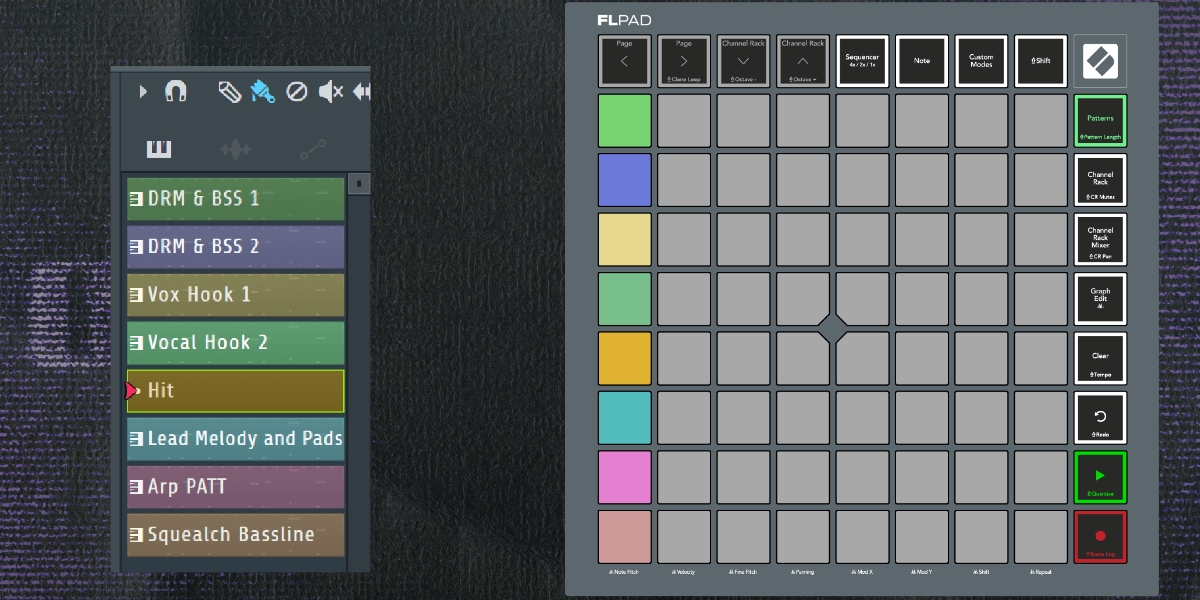Screen dimensions: 1200x600
Task: Trigger the mint green pad in the fourth row
Action: (625, 299)
